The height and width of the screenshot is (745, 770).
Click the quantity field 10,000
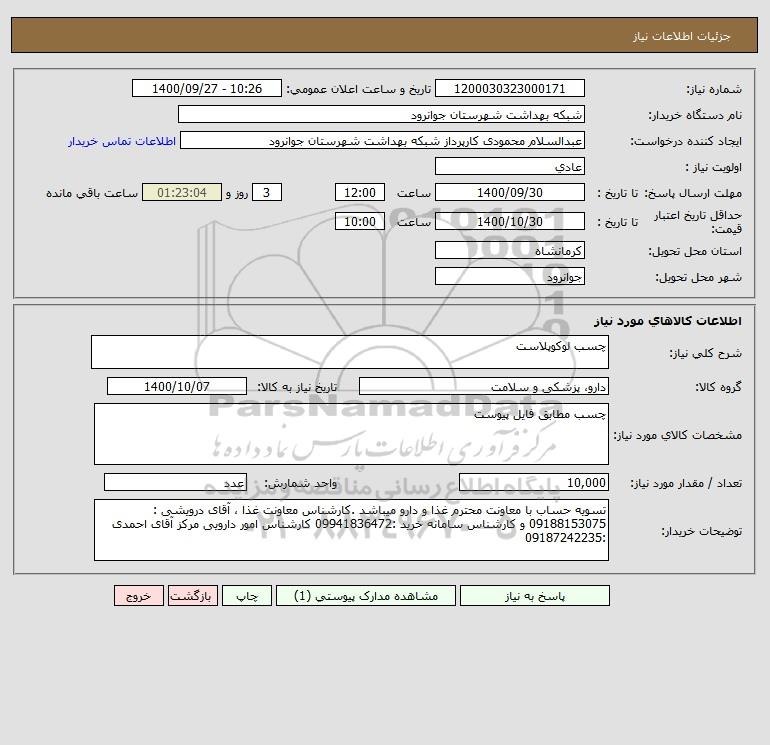click(534, 483)
